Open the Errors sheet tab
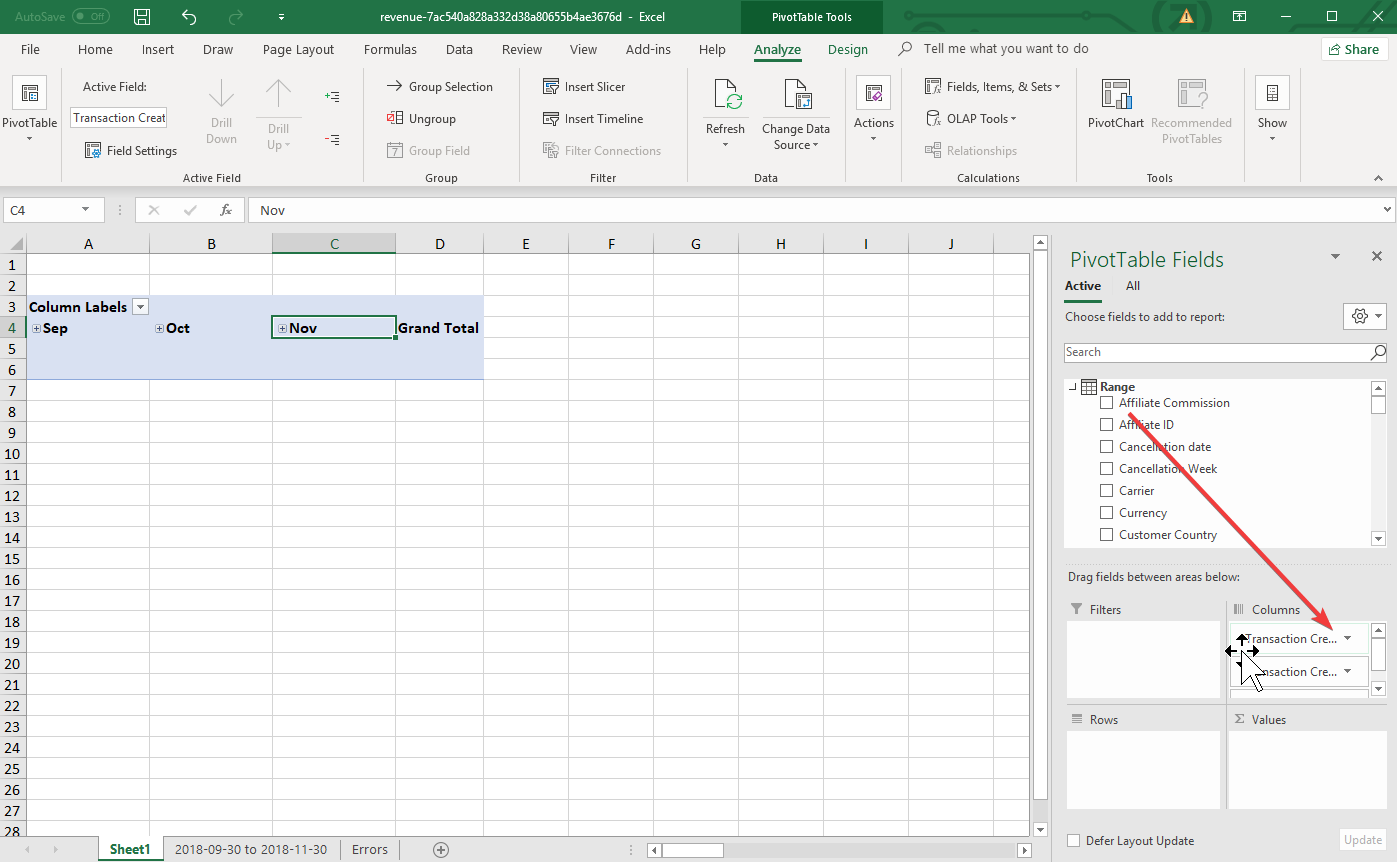 (x=369, y=849)
